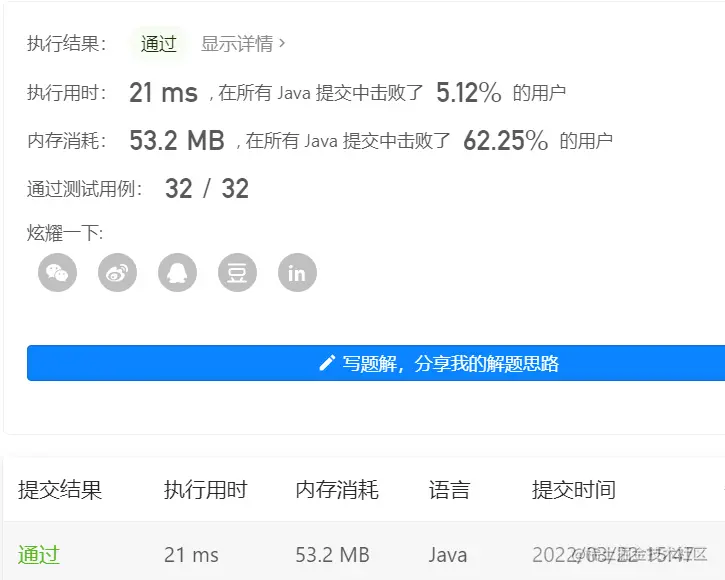Click the 32 / 32 test cases value

coord(207,189)
